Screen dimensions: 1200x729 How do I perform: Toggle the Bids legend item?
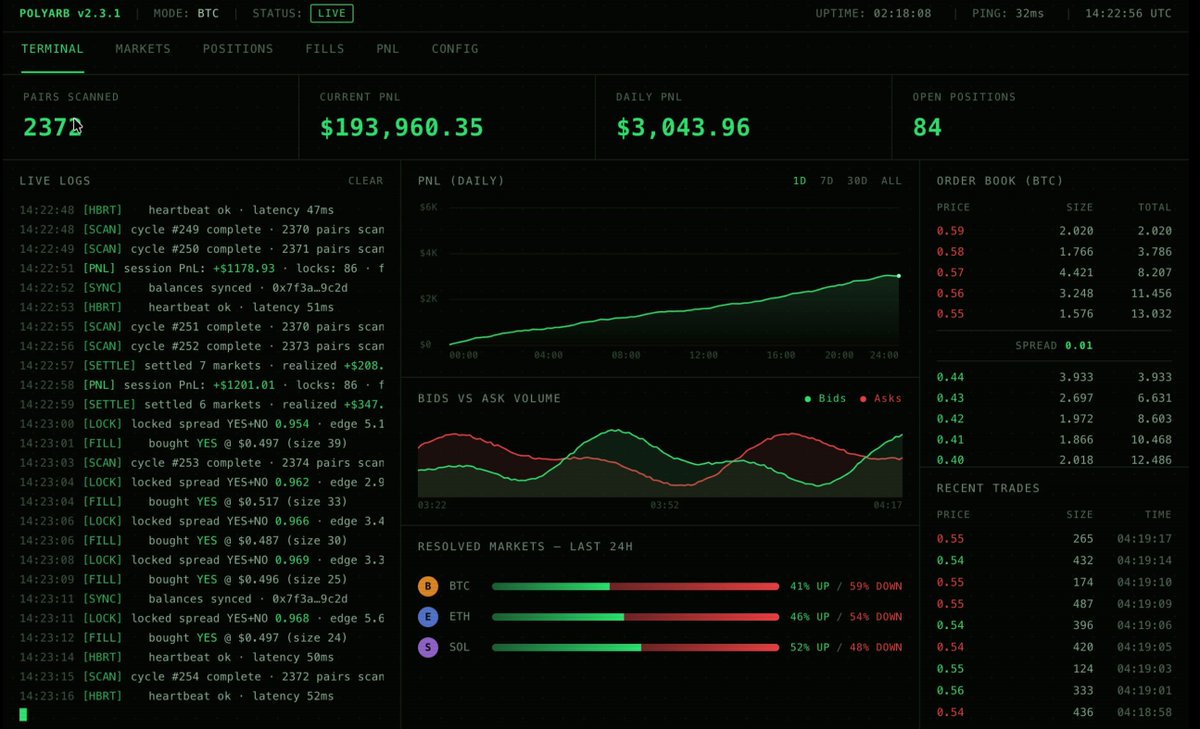[826, 399]
